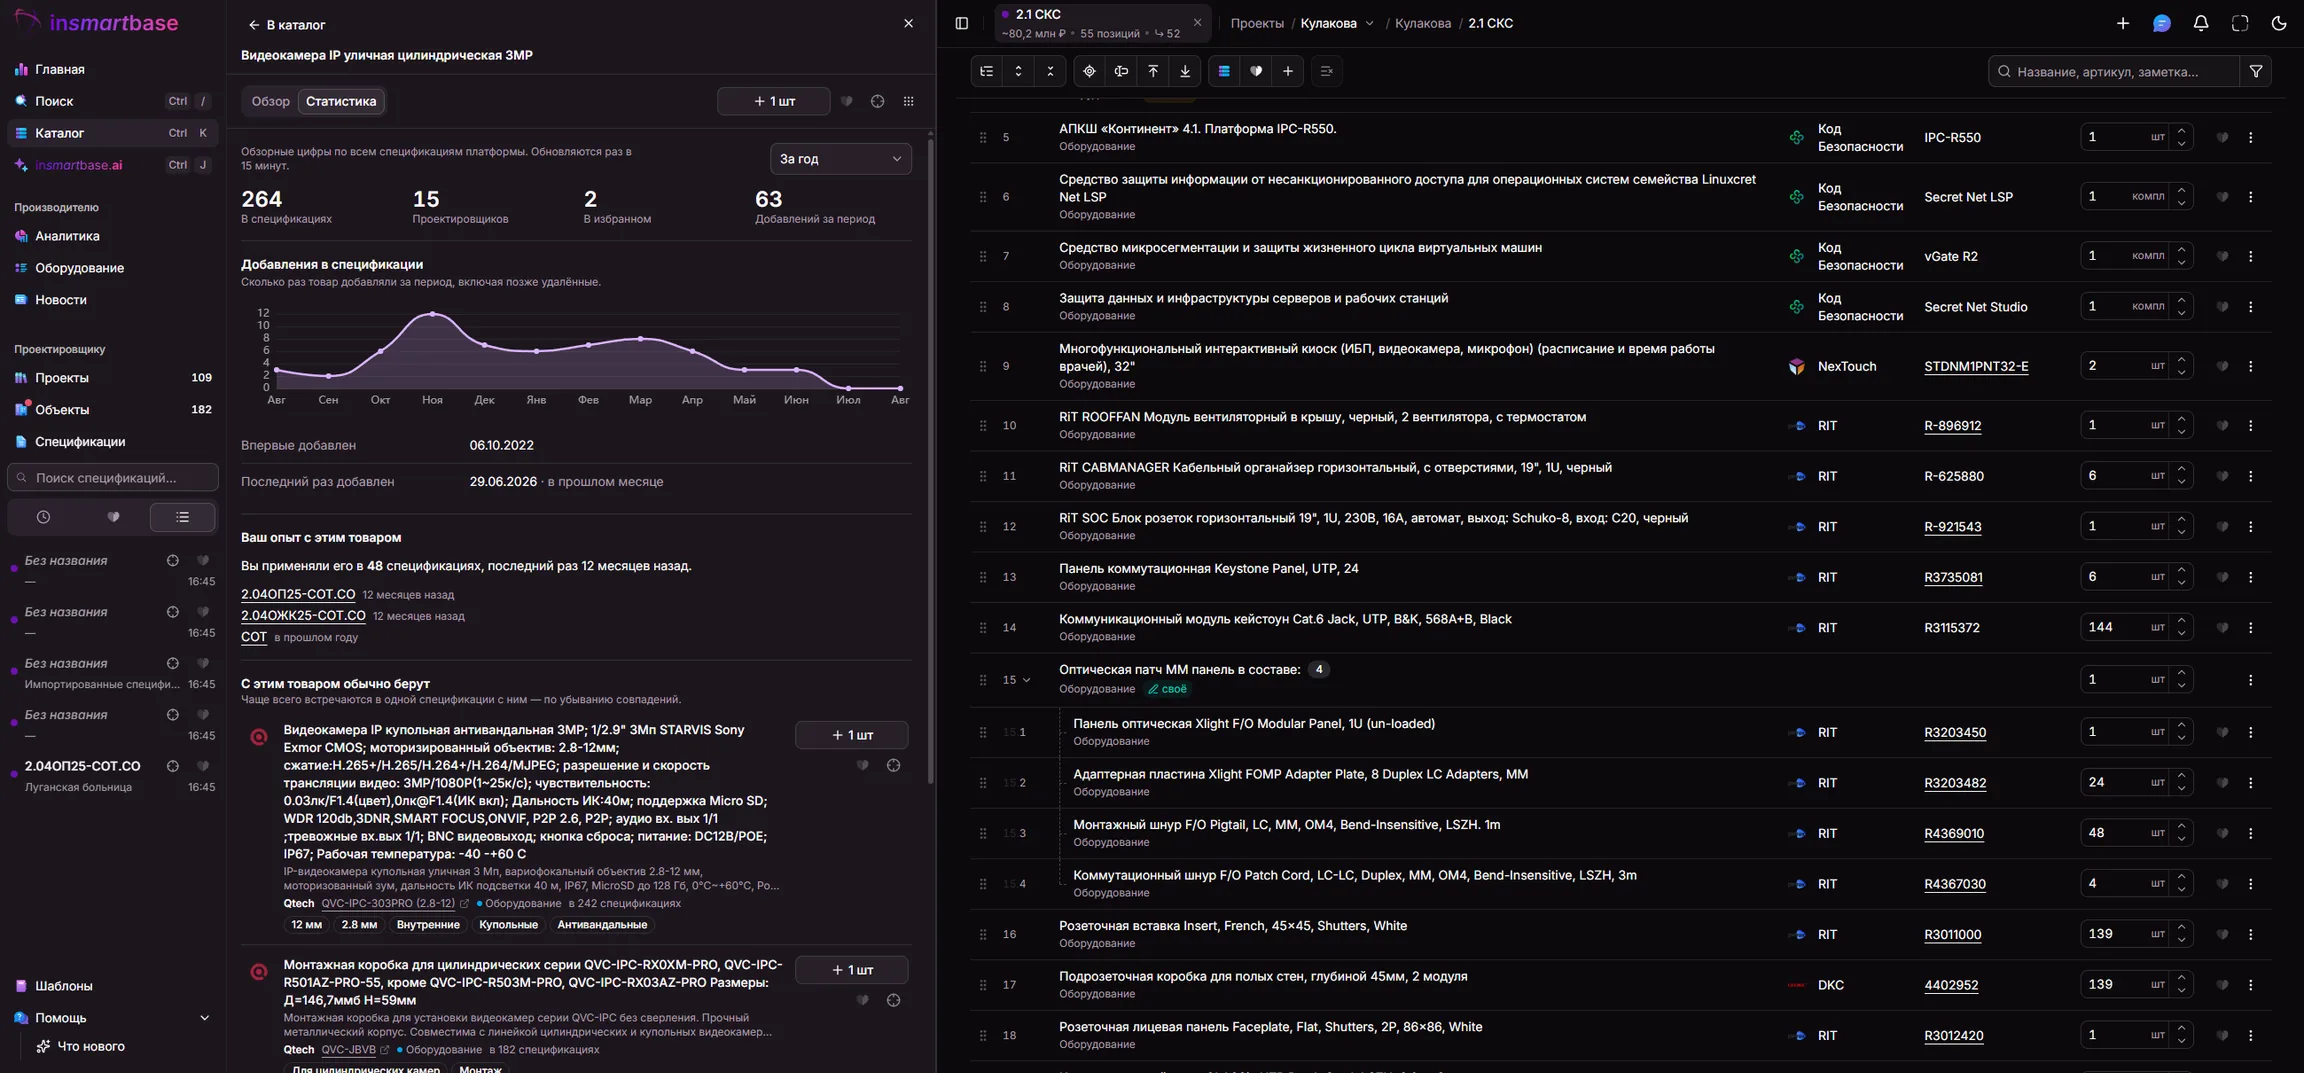The image size is (2304, 1073).
Task: Select the Статистика tab
Action: [341, 101]
